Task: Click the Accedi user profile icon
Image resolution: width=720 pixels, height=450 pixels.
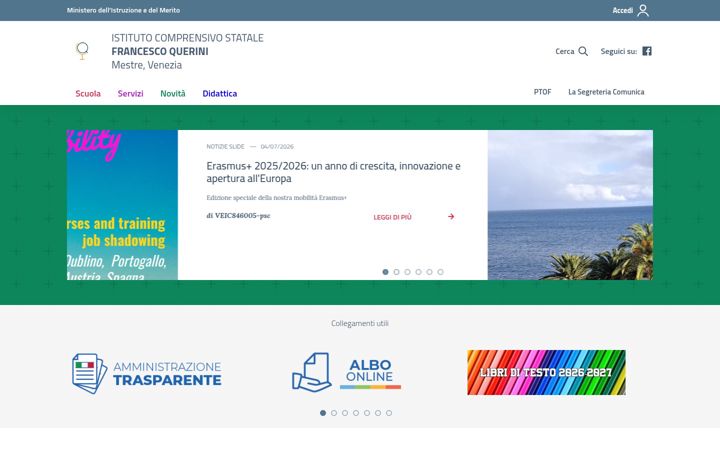Action: 643,10
